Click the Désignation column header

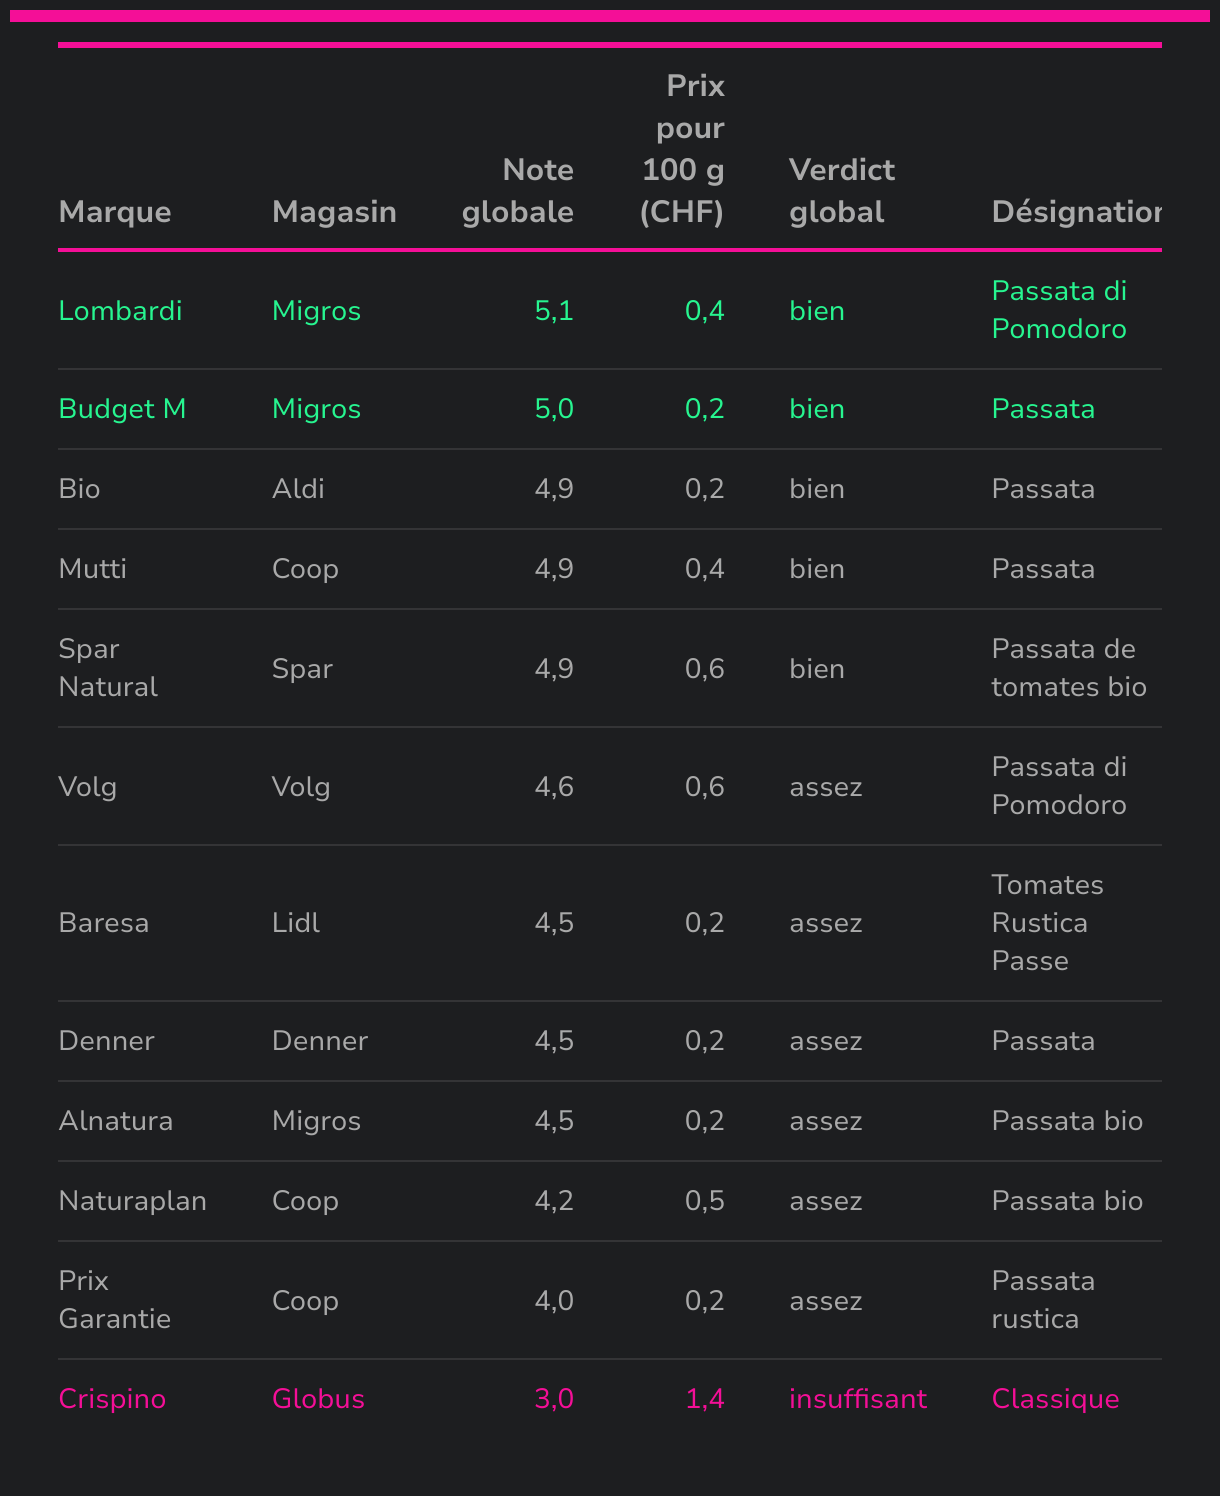pyautogui.click(x=1076, y=212)
